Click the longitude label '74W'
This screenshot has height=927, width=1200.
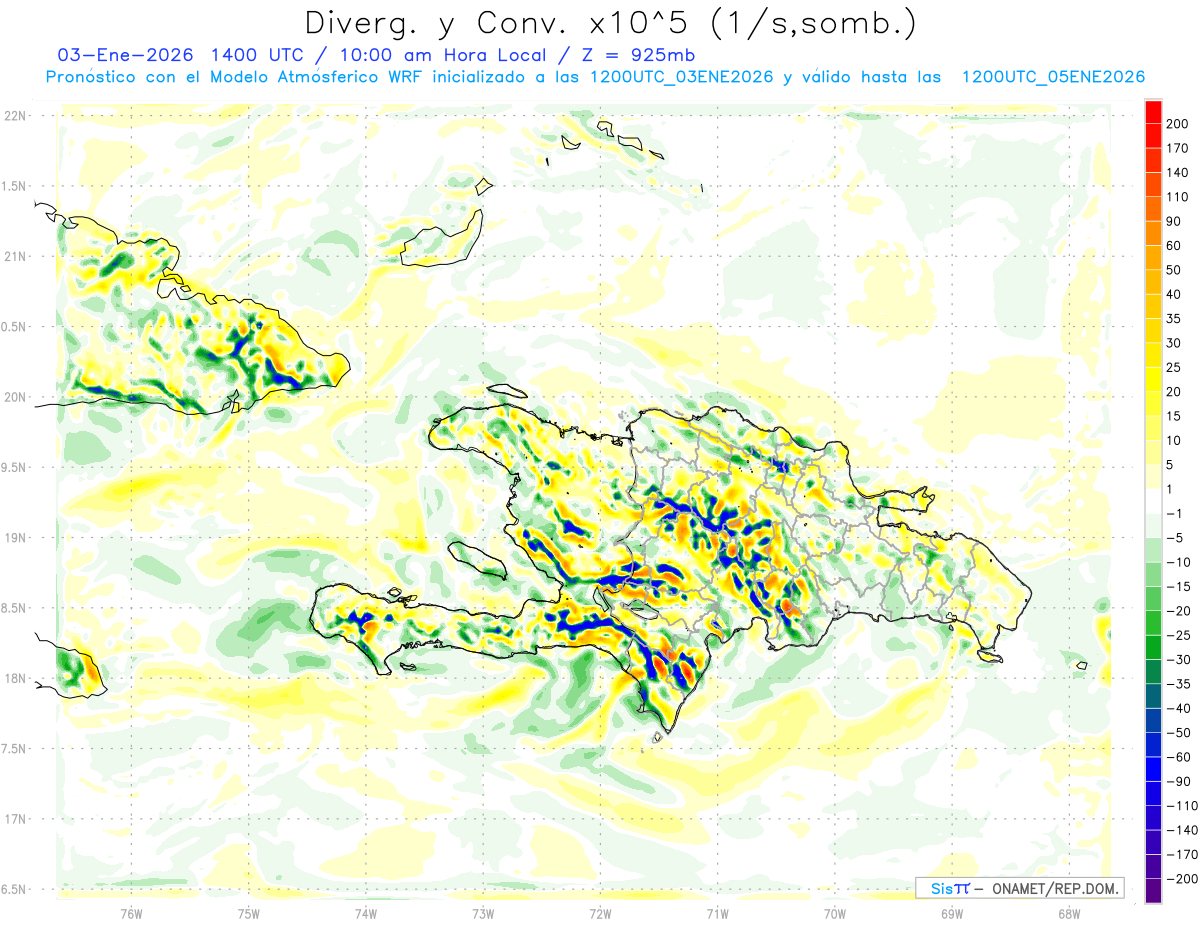(x=366, y=914)
